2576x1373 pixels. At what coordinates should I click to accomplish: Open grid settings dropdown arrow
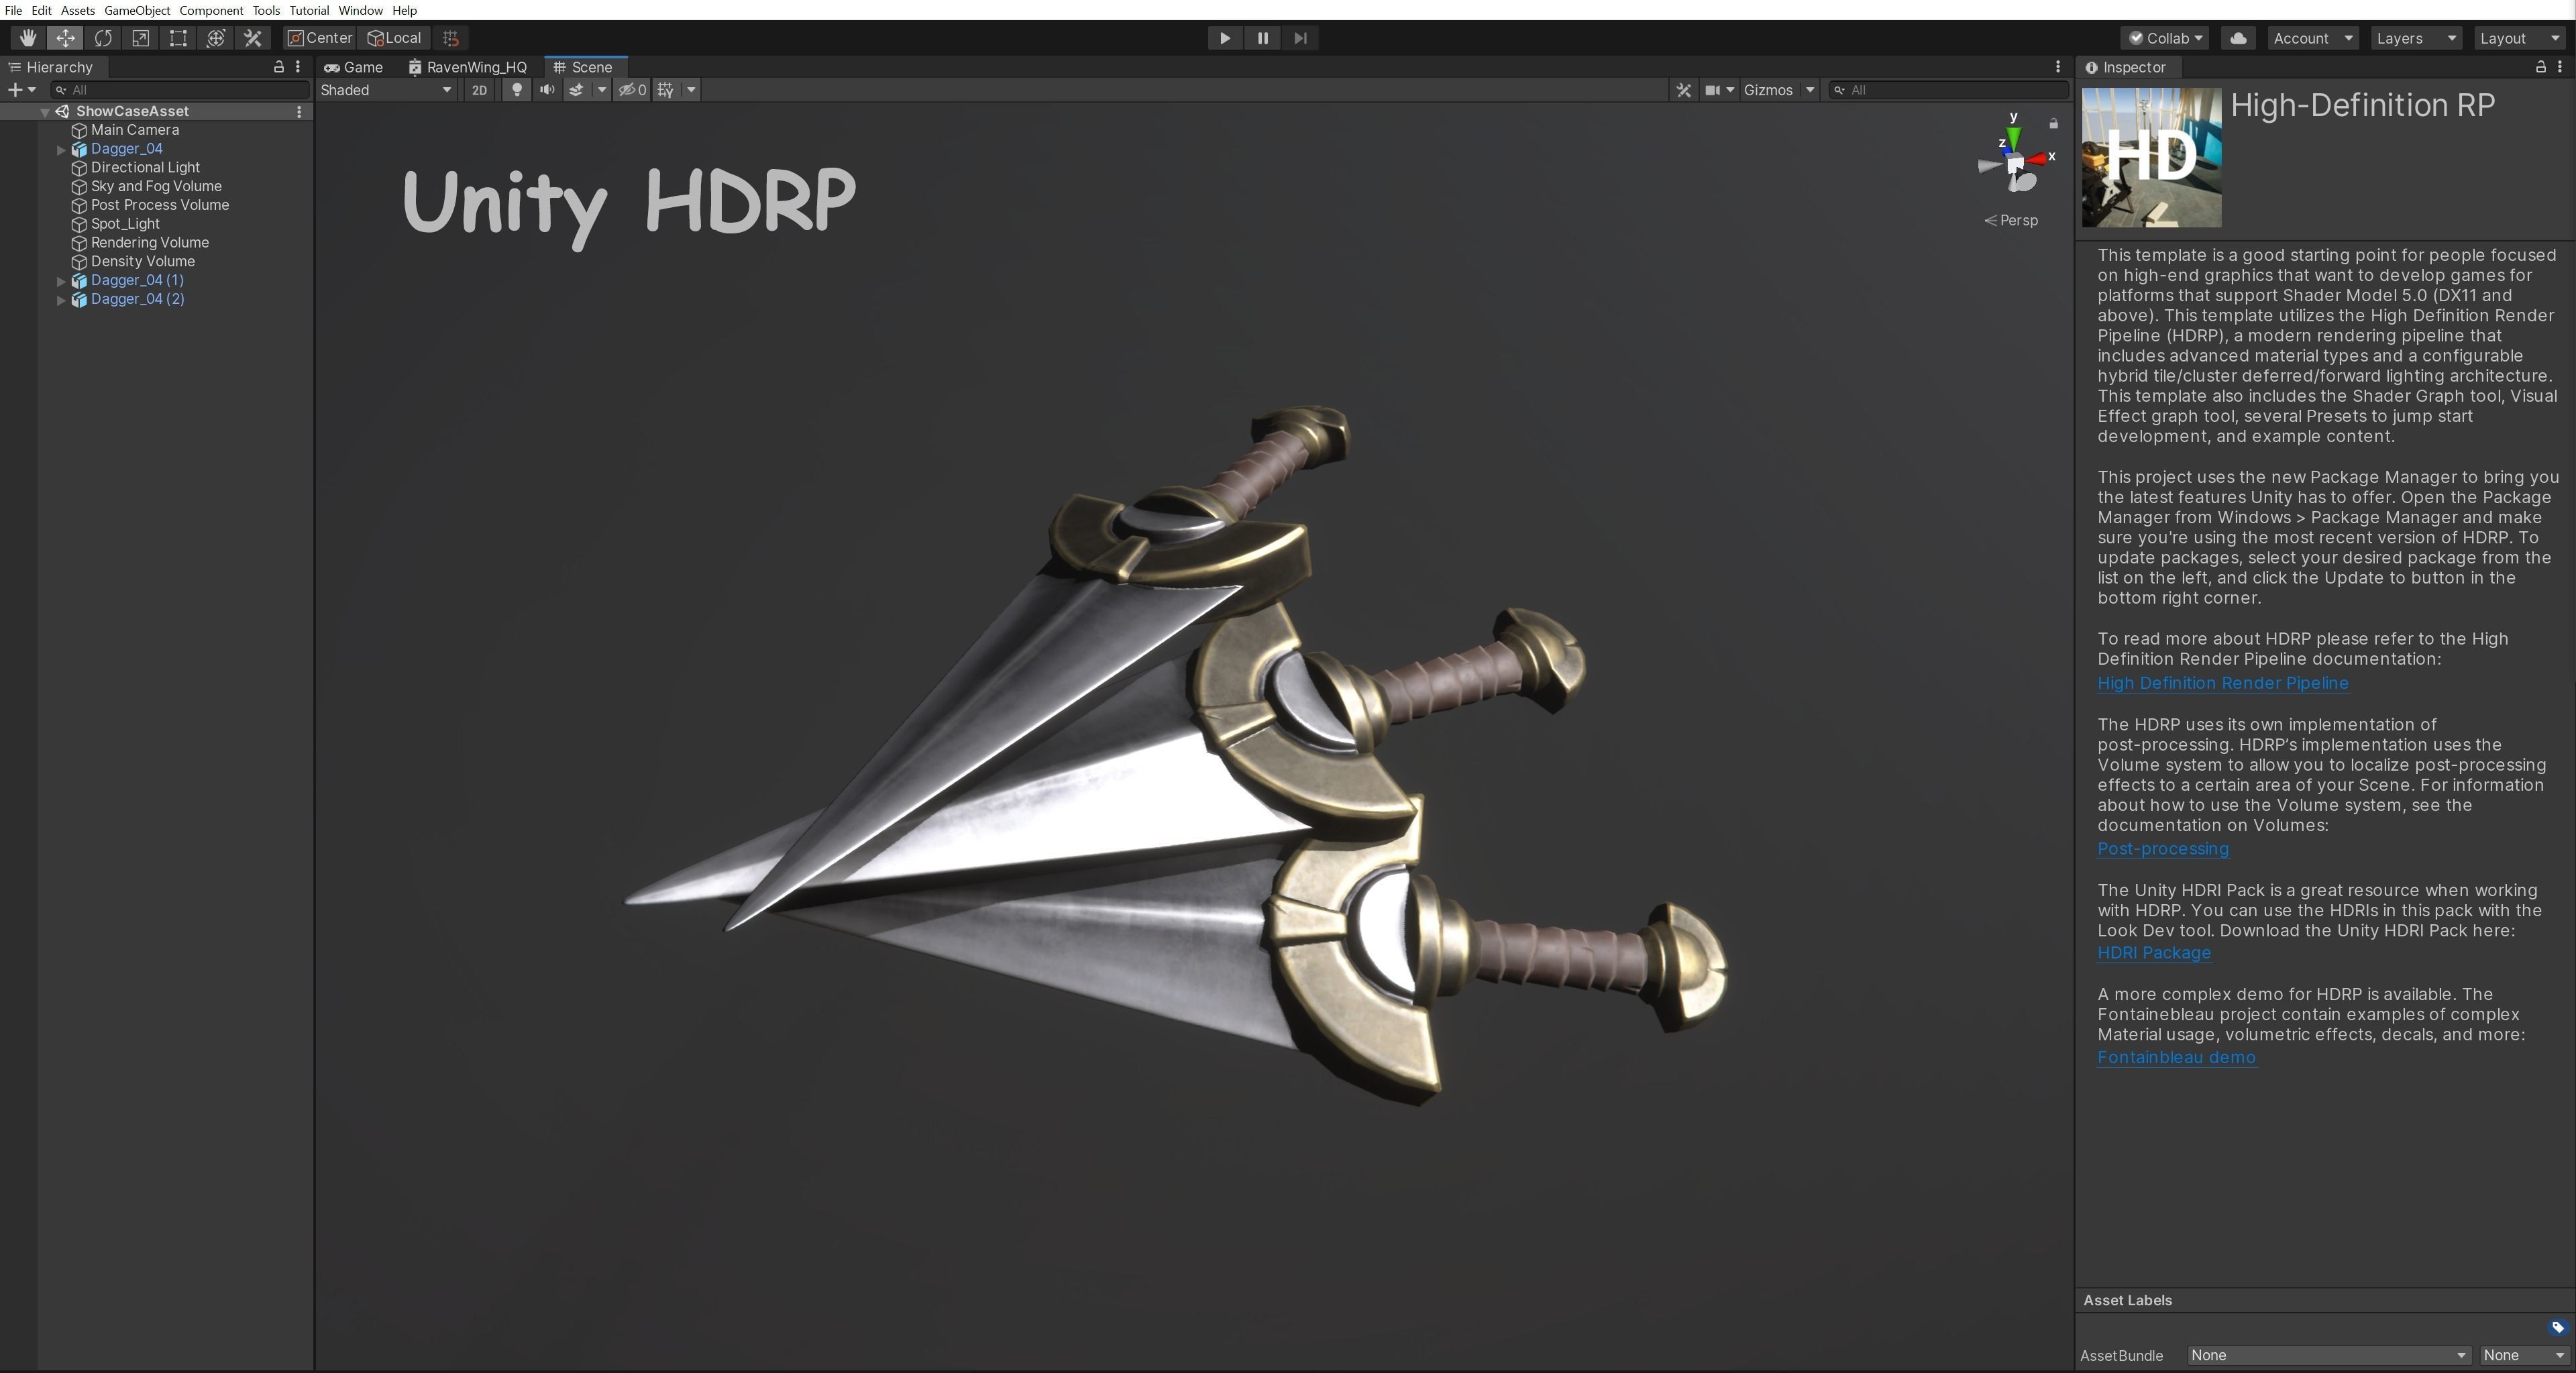click(690, 90)
